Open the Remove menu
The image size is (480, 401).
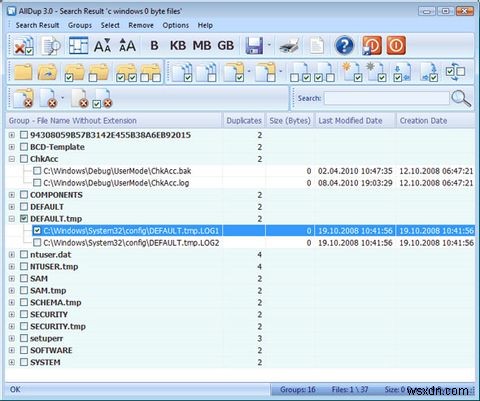(141, 25)
